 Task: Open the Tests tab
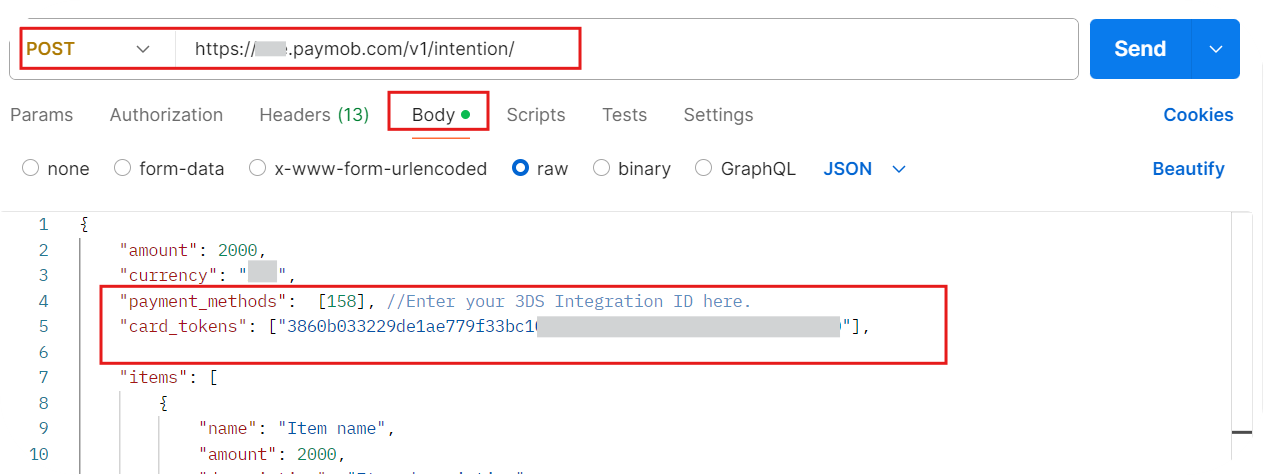[624, 115]
